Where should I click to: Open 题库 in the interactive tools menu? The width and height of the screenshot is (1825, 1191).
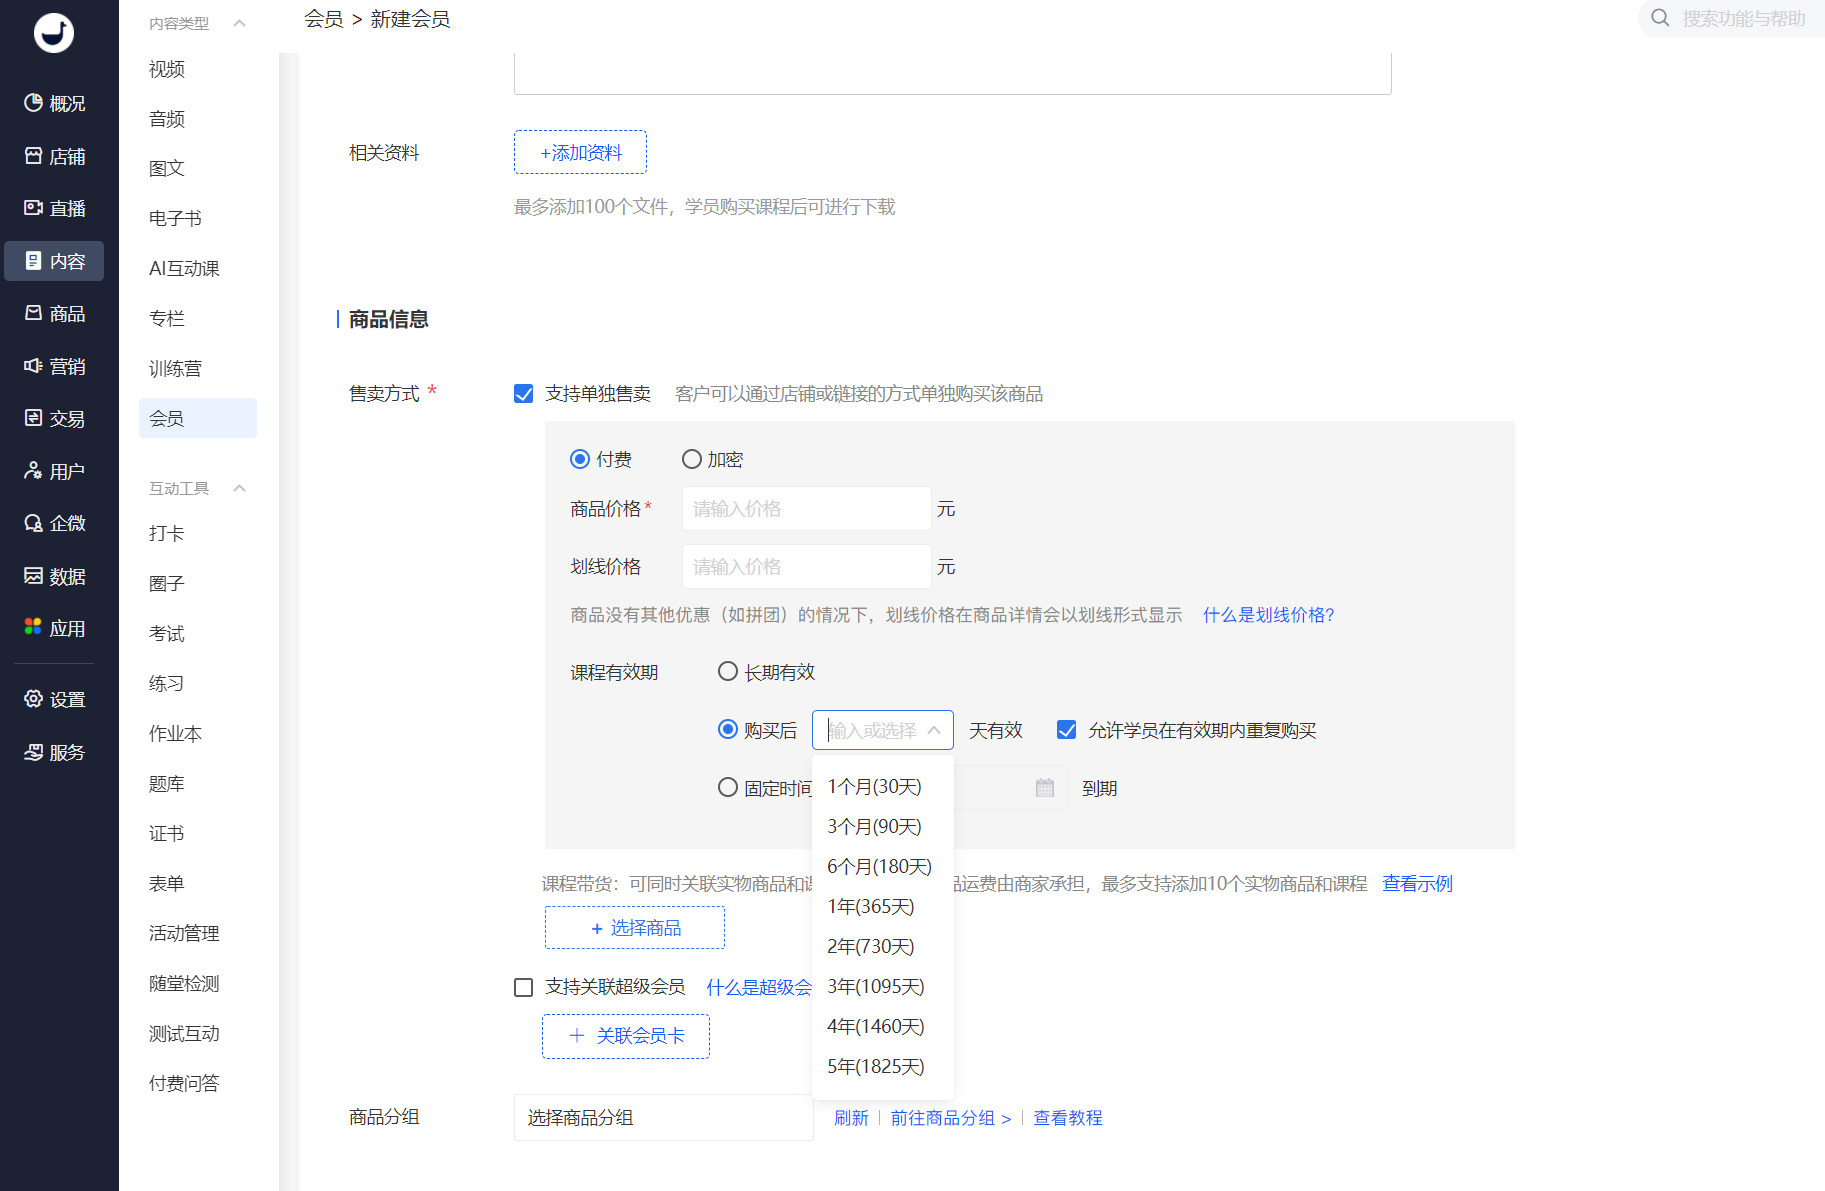tap(167, 783)
